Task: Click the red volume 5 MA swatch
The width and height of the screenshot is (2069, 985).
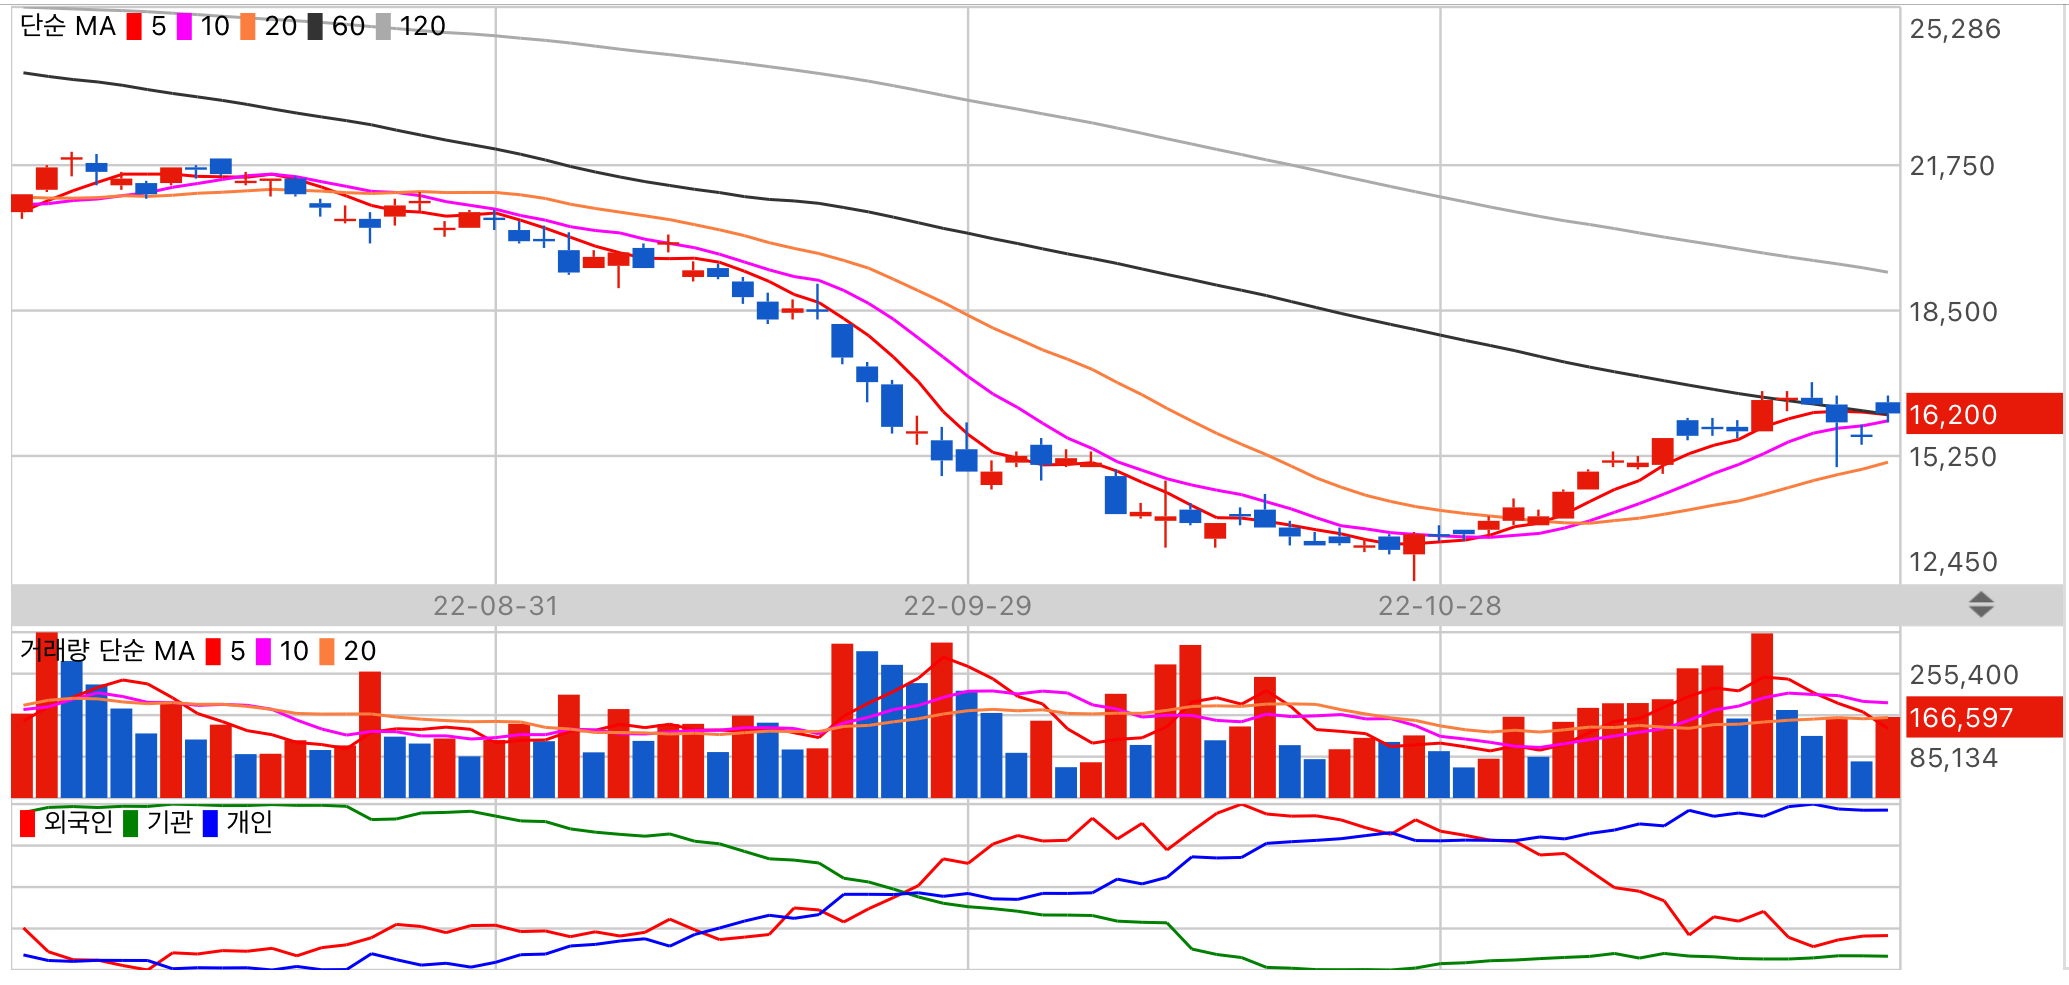Action: click(x=213, y=652)
